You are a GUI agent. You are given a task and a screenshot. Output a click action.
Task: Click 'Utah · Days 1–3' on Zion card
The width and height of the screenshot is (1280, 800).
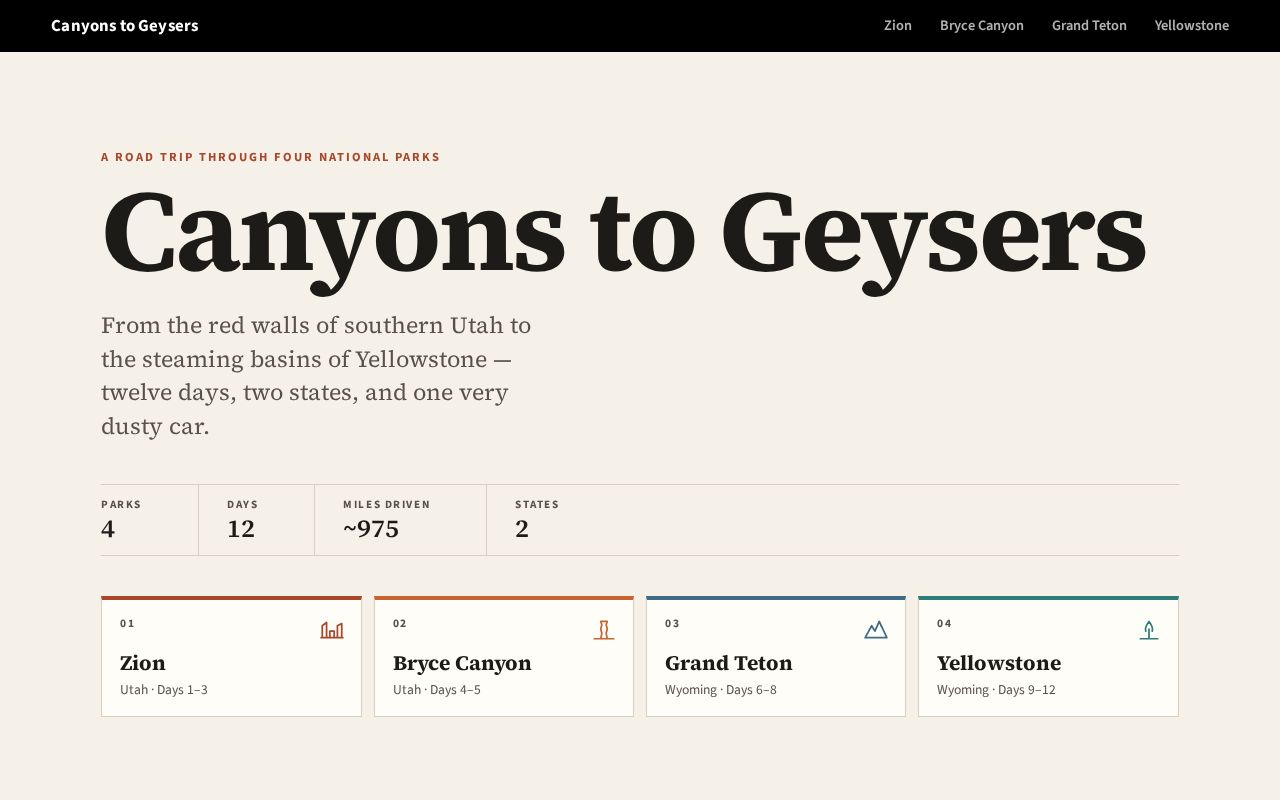[x=164, y=690]
